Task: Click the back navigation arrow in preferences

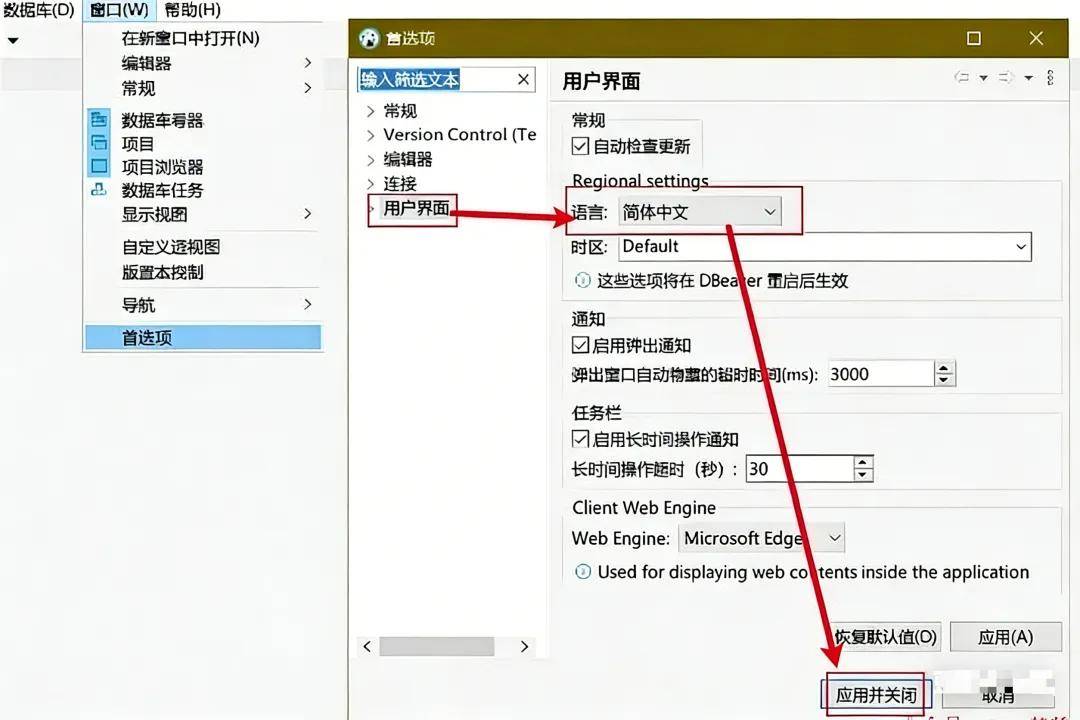Action: pos(962,78)
